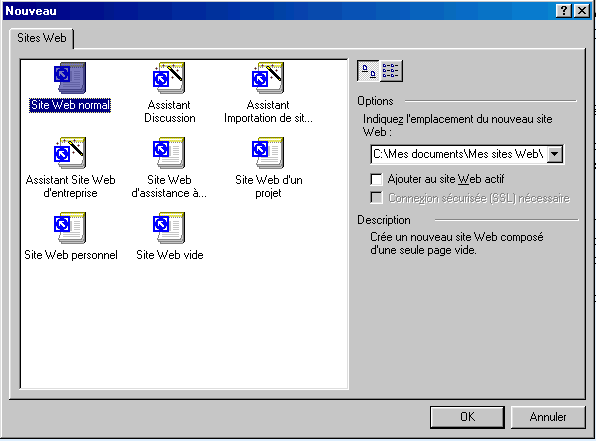
Task: Enable Ajouter au site Web actif checkbox
Action: pos(376,179)
